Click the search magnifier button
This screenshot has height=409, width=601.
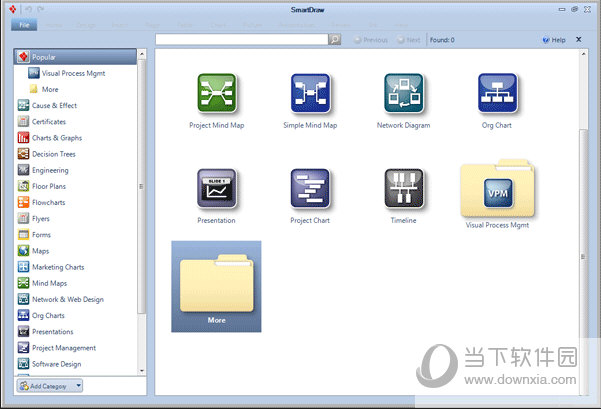tap(335, 39)
